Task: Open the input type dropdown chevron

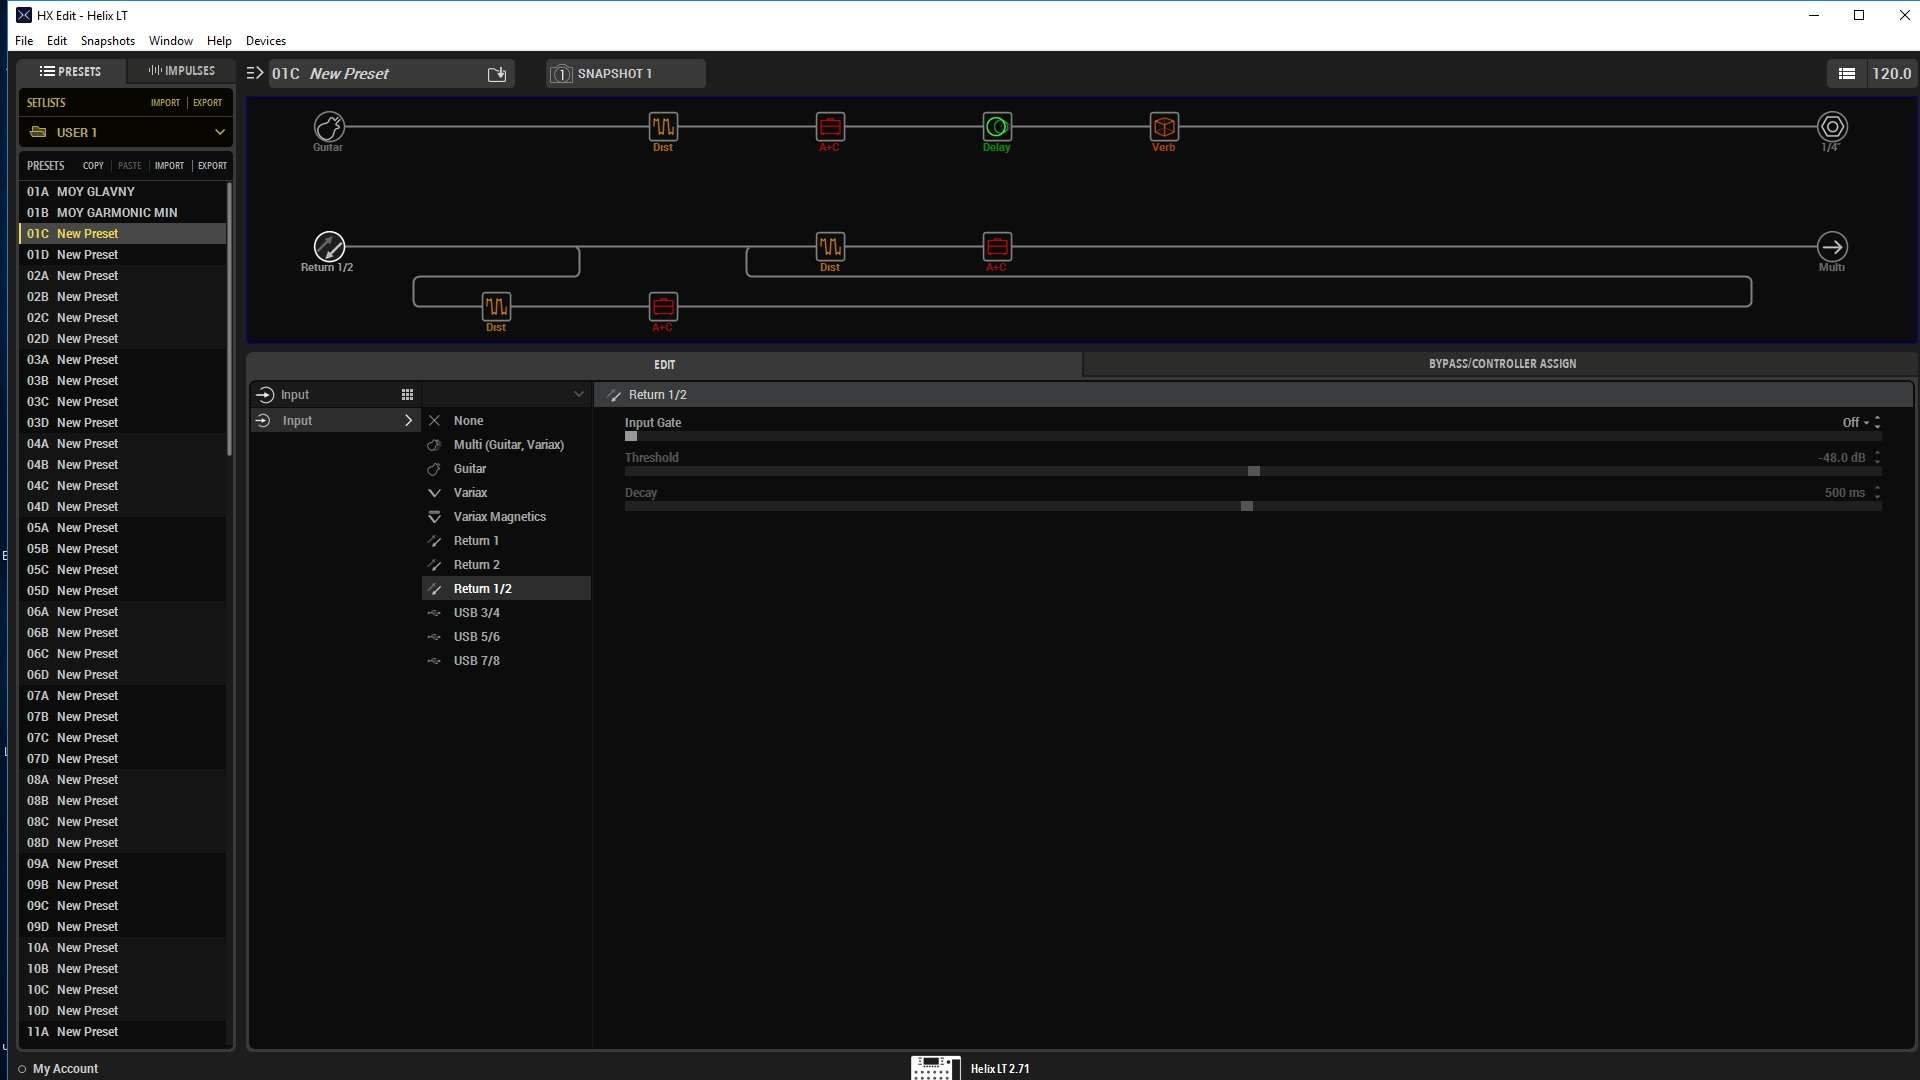Action: click(x=578, y=395)
